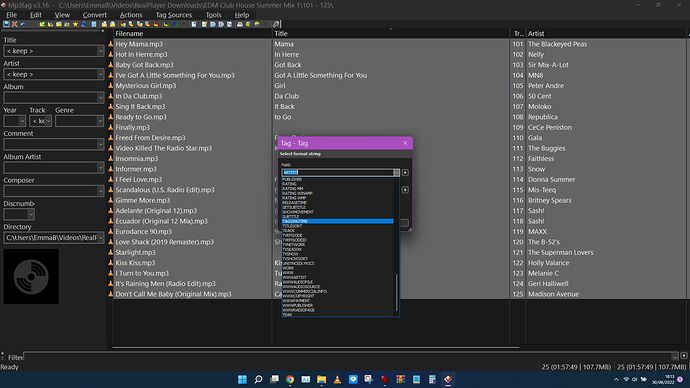Click the calculator icon in taskbar

pos(432,379)
